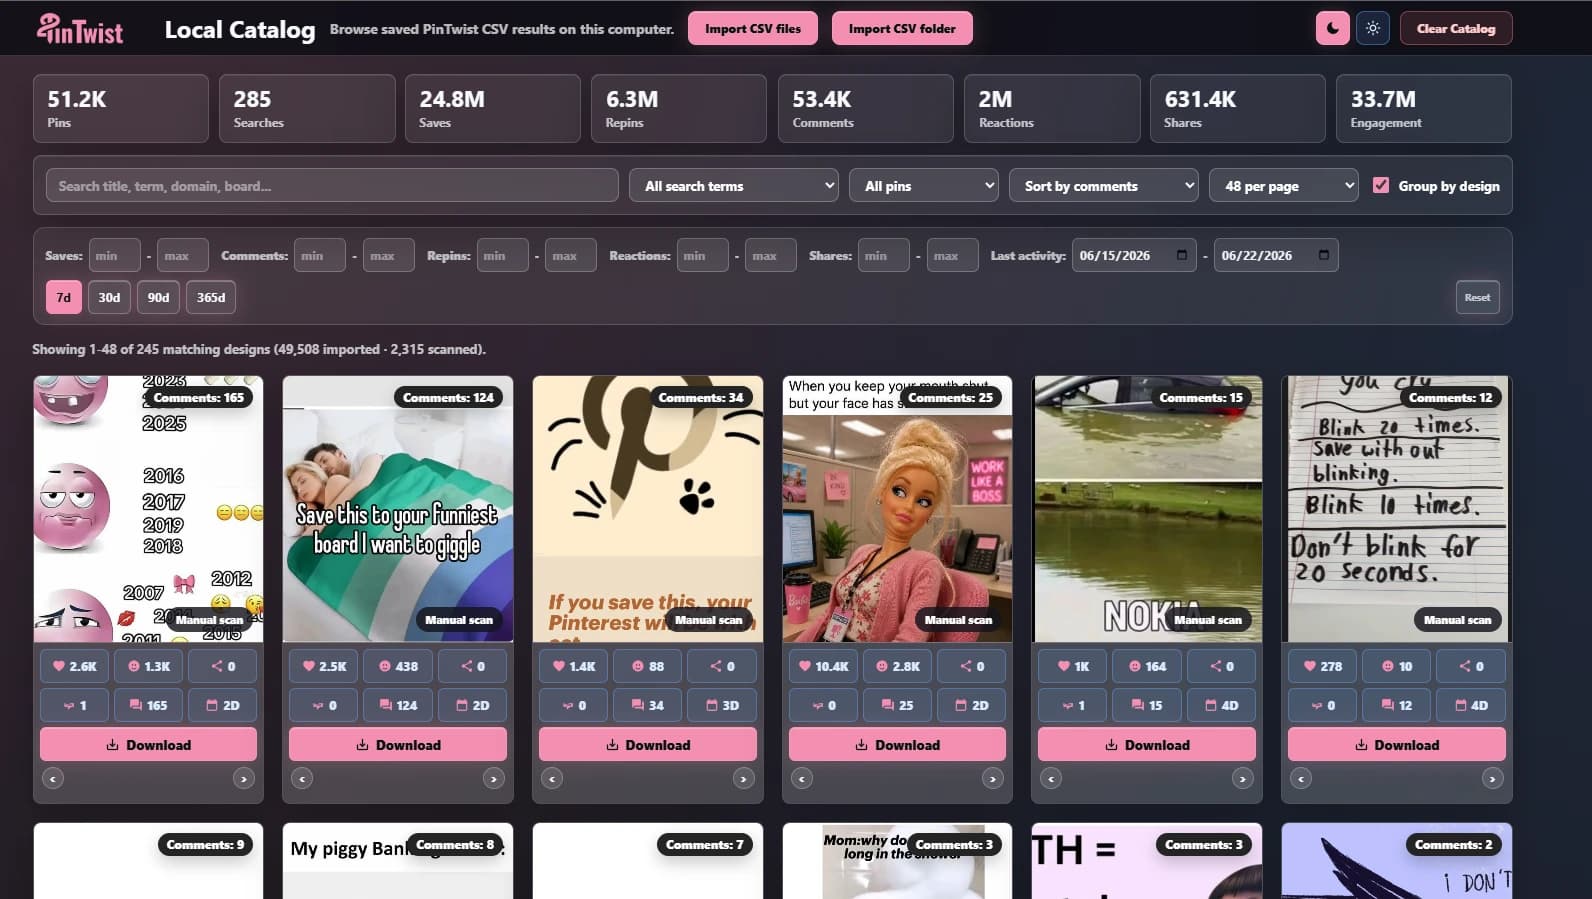The height and width of the screenshot is (899, 1592).
Task: Download the Blink 20 times pin
Action: click(x=1397, y=745)
